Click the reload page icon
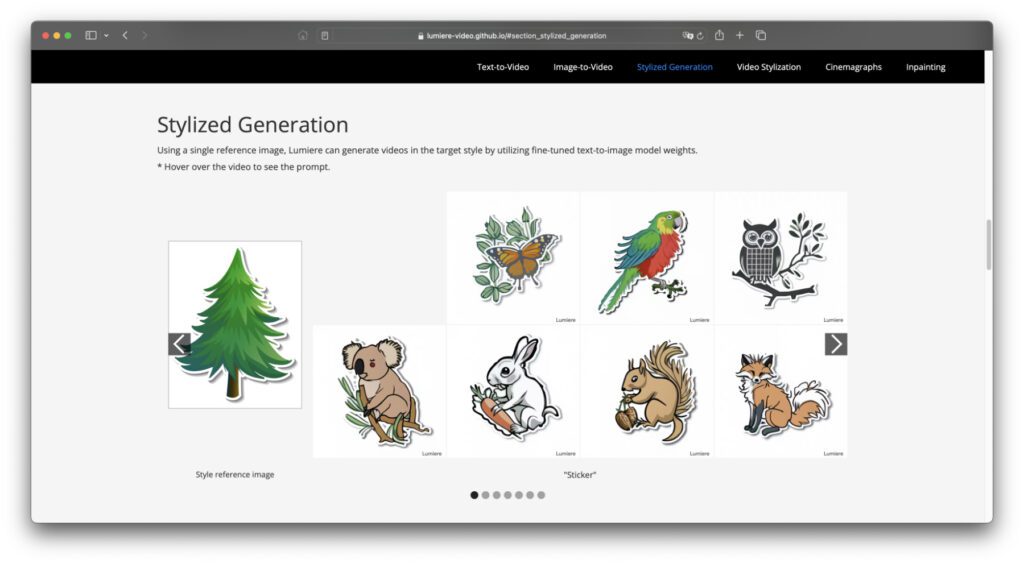Viewport: 1024px width, 564px height. pos(700,35)
